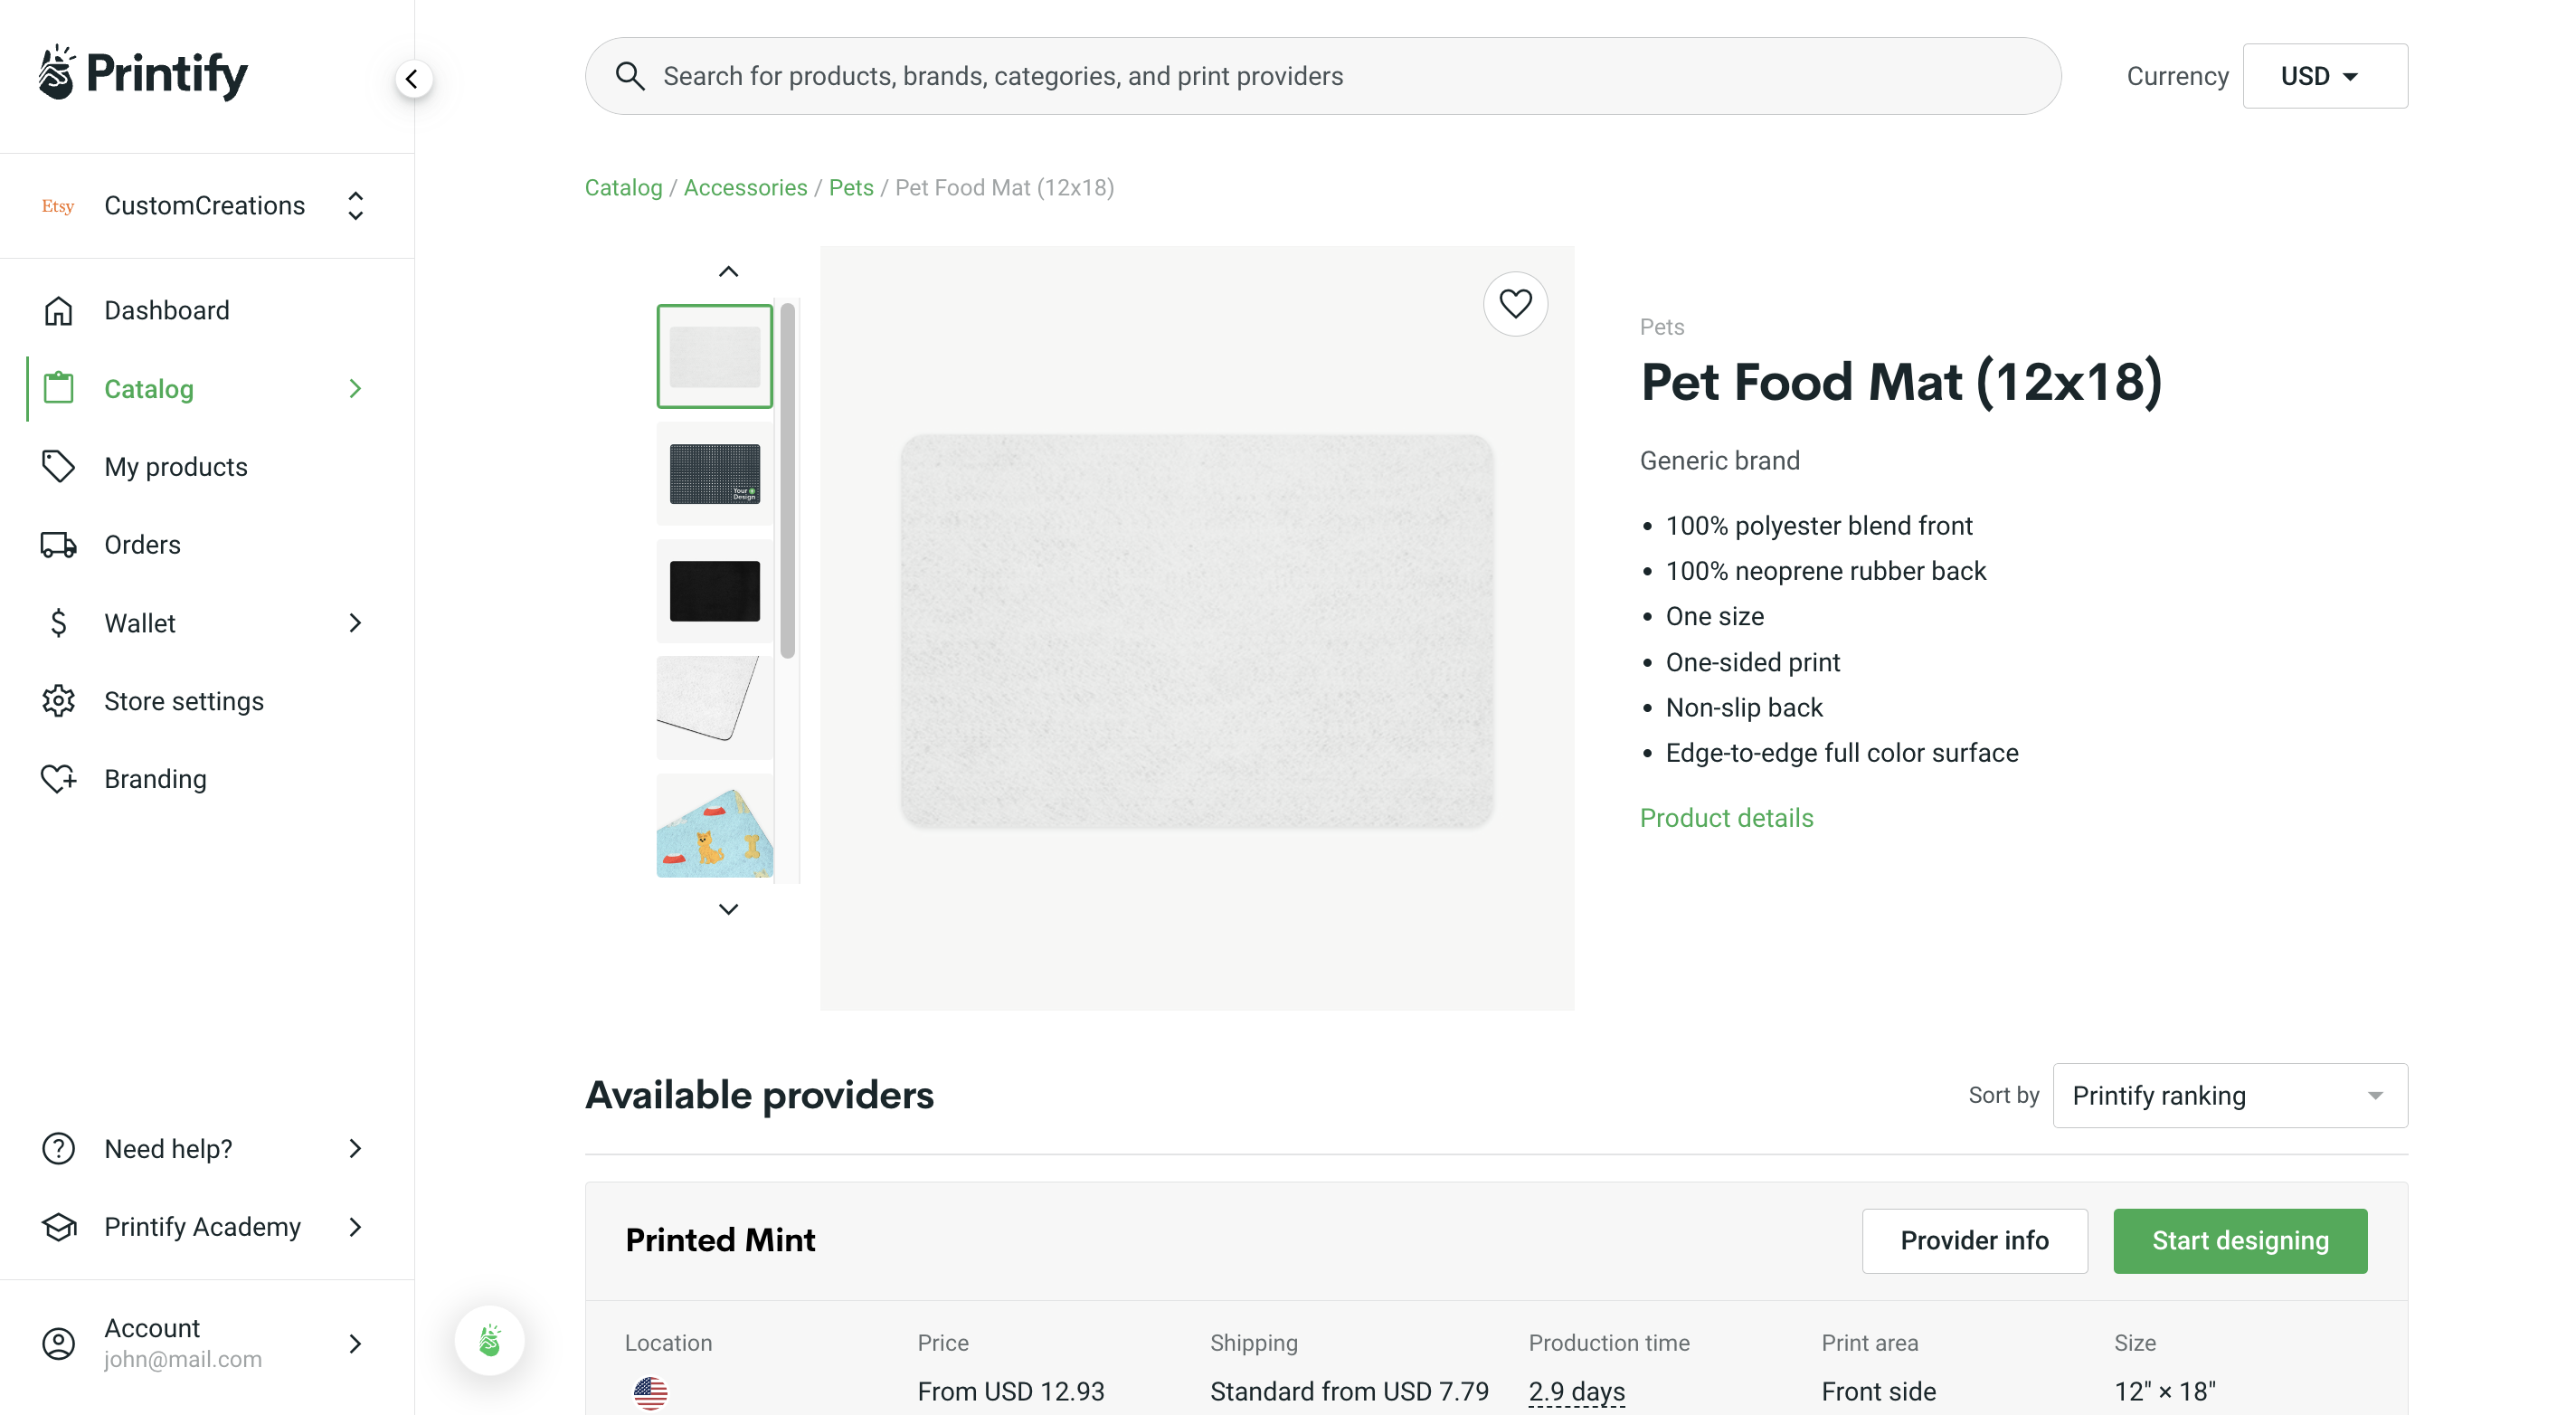The image size is (2576, 1415).
Task: Open the Printify assistant floating icon
Action: 489,1340
